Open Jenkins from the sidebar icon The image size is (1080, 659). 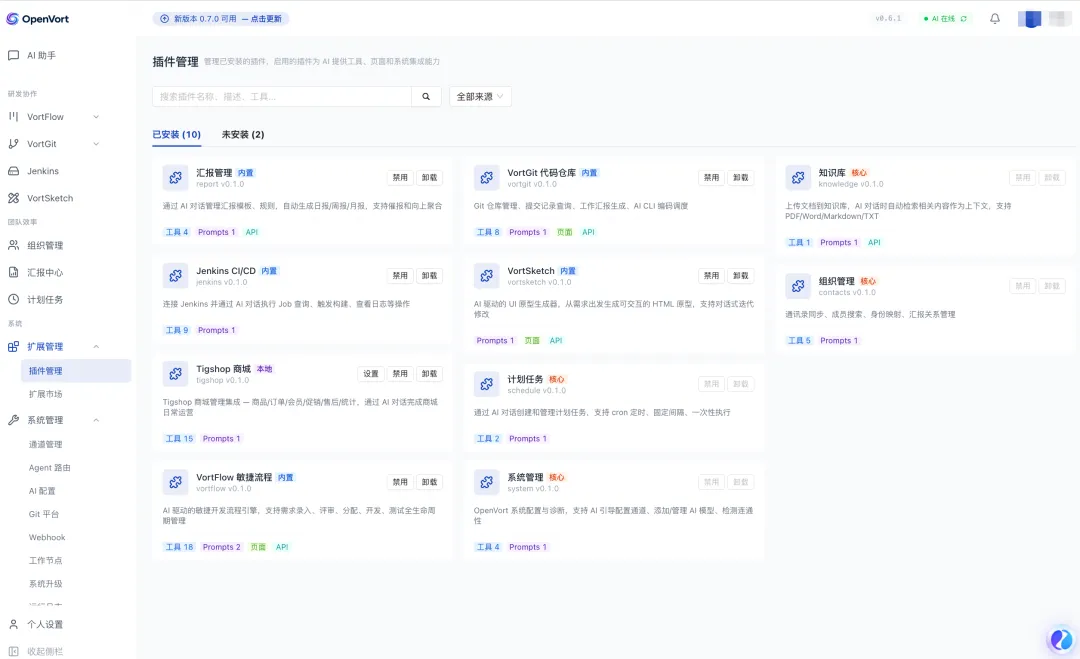click(13, 171)
